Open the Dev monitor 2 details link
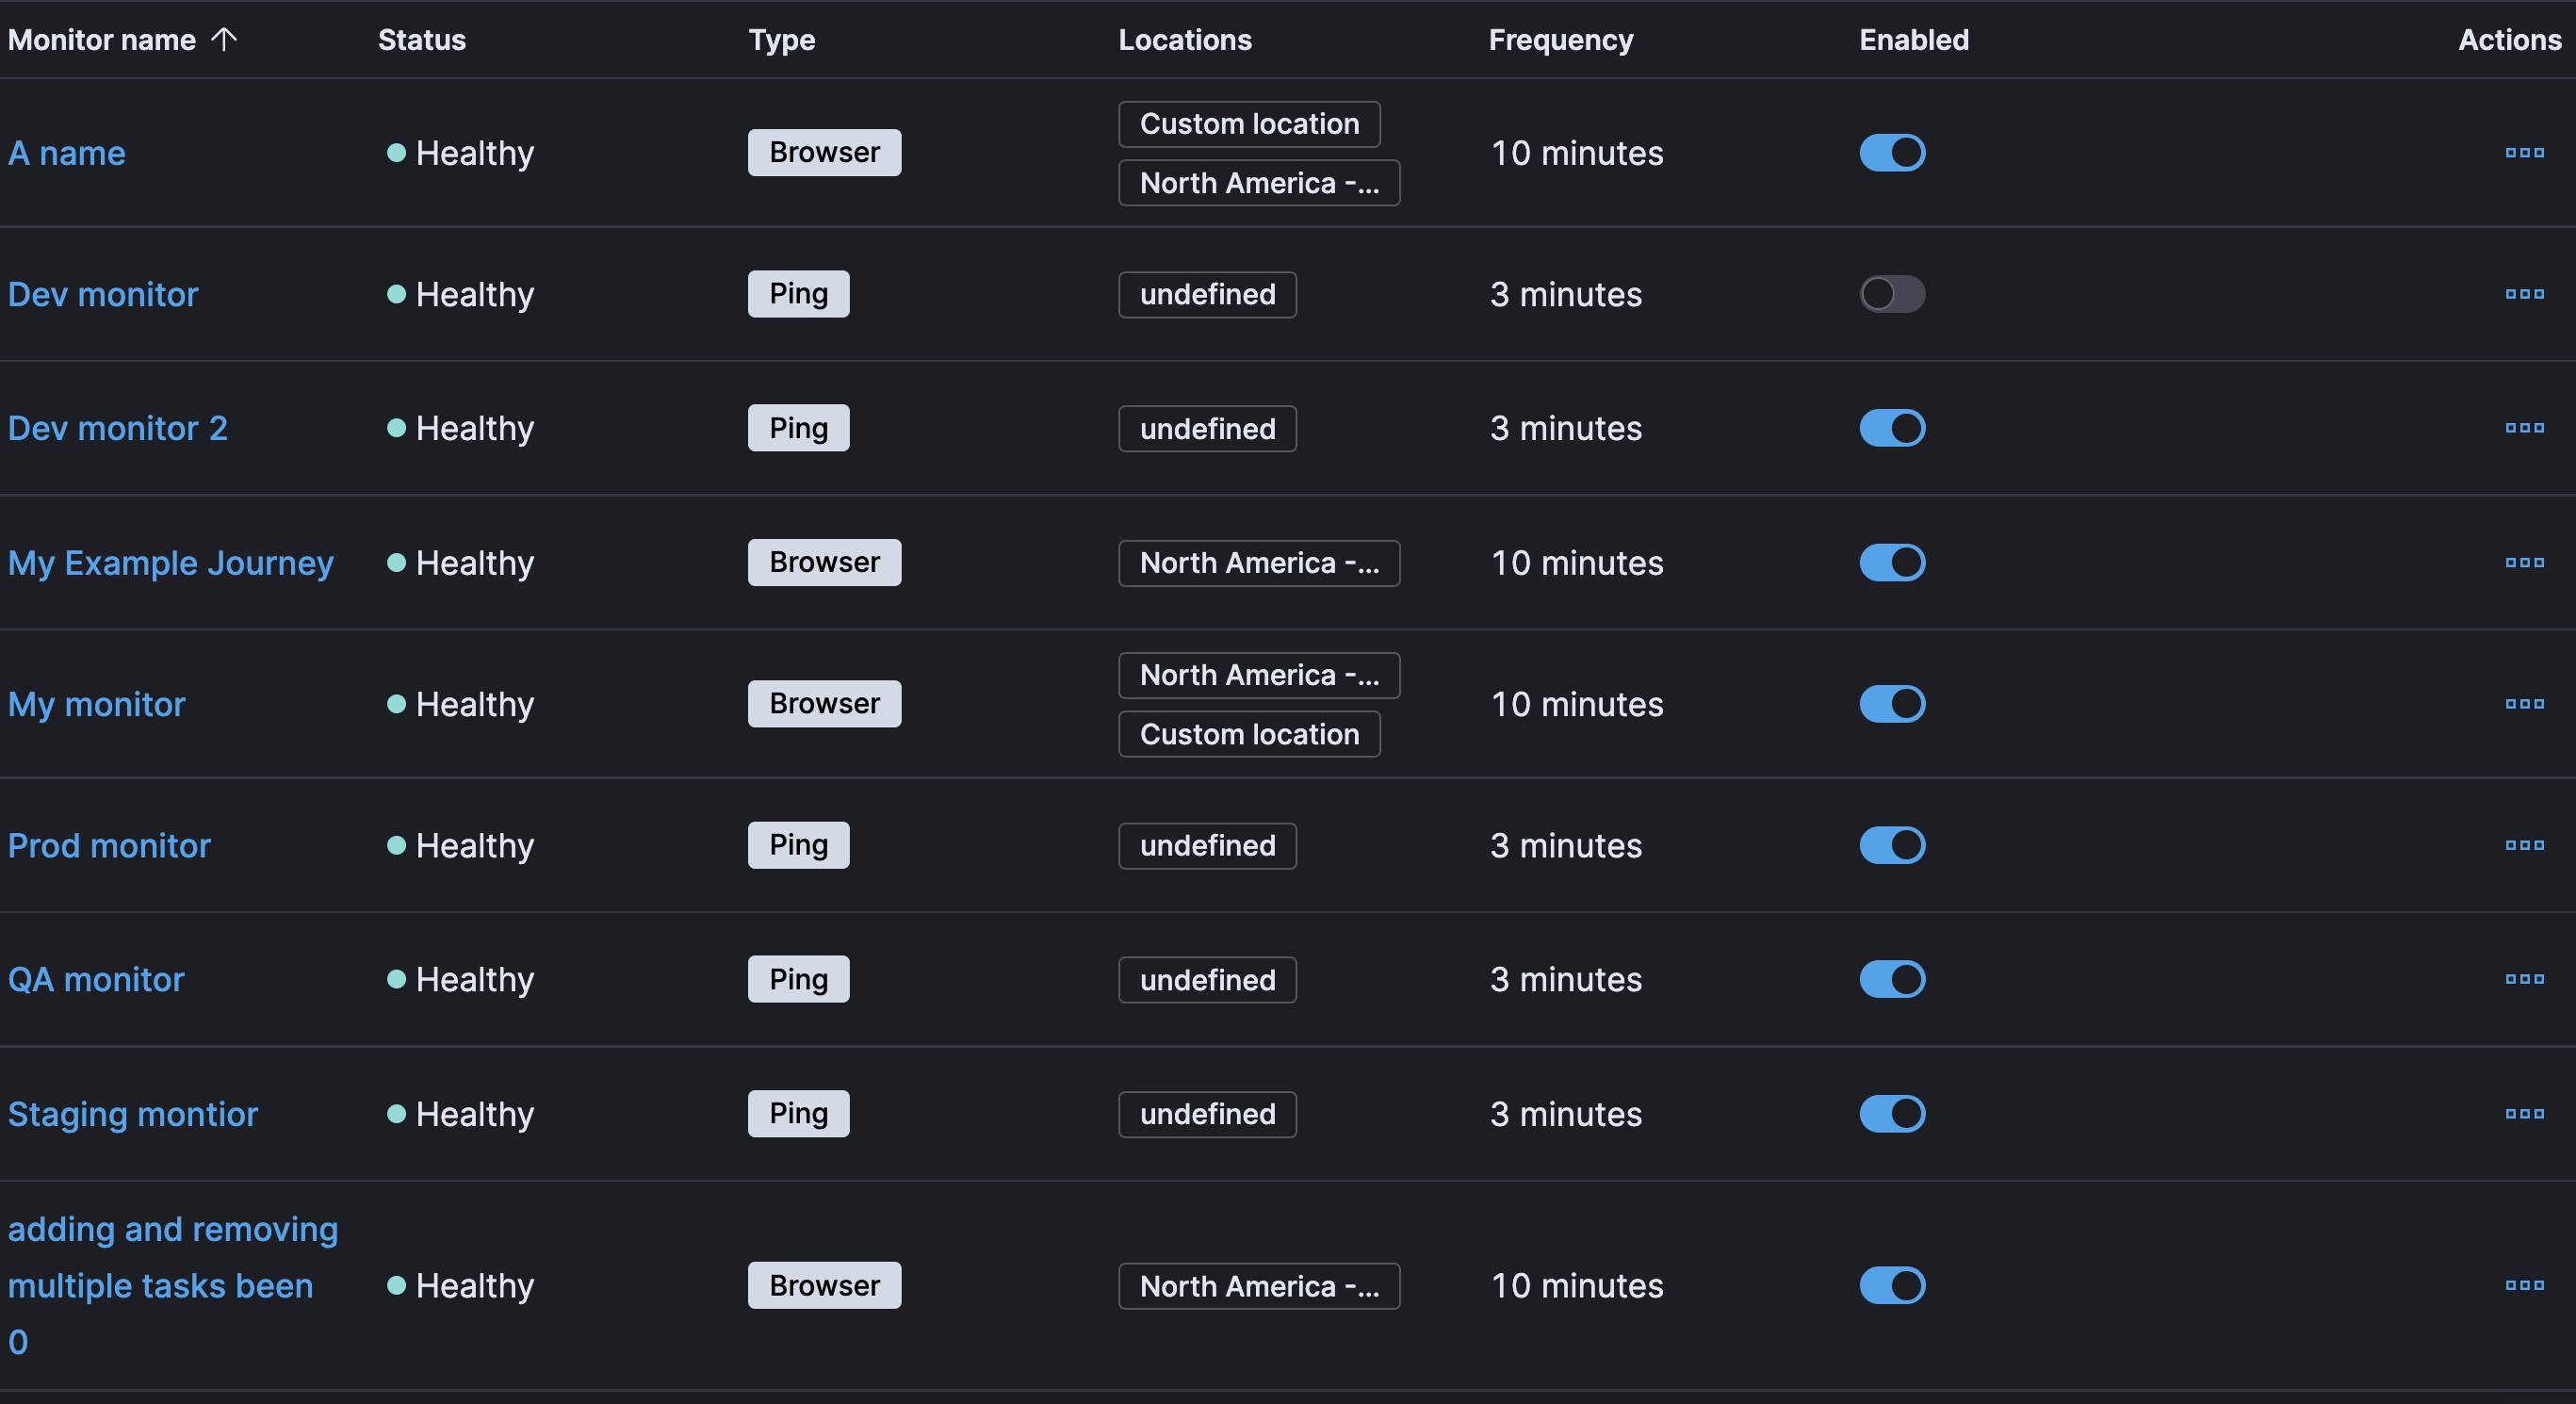Screen dimensions: 2576x1404 click(x=117, y=427)
